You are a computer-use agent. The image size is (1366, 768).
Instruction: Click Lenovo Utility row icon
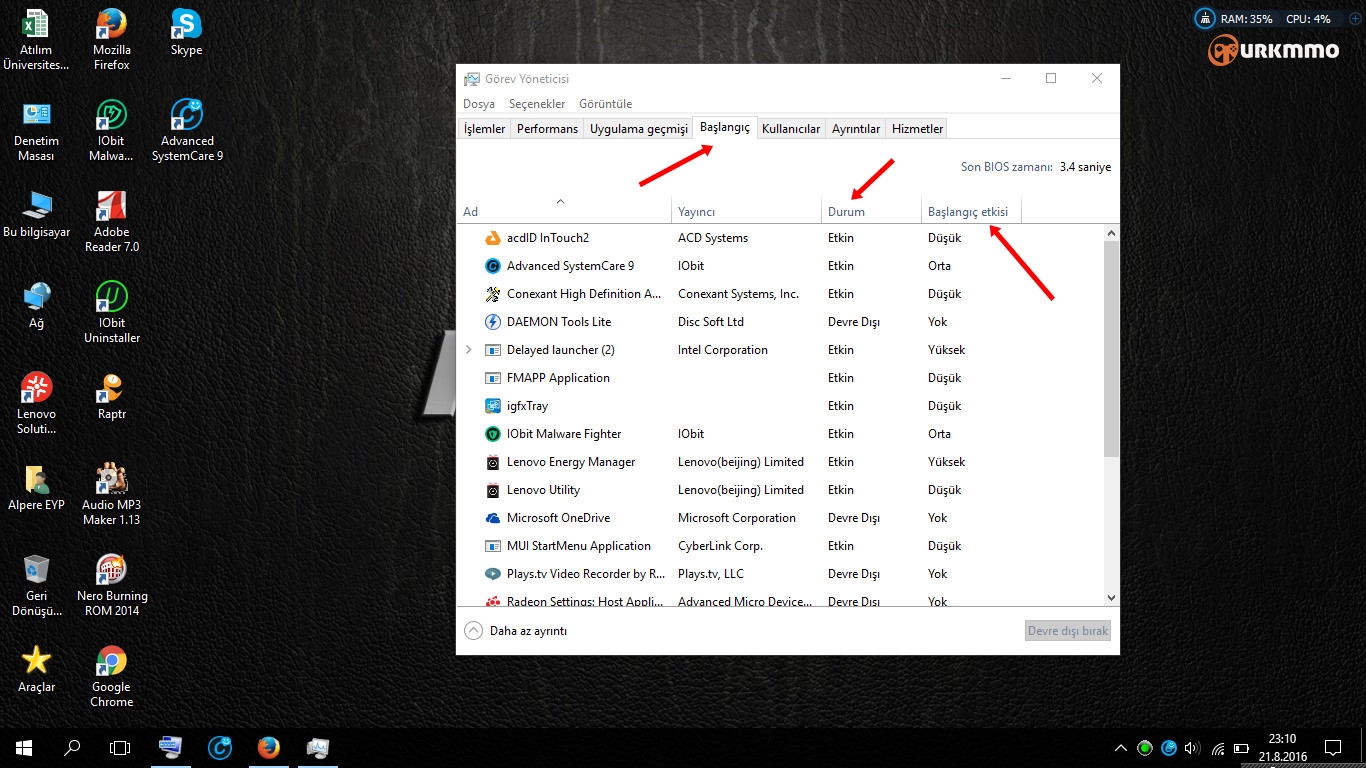point(492,490)
